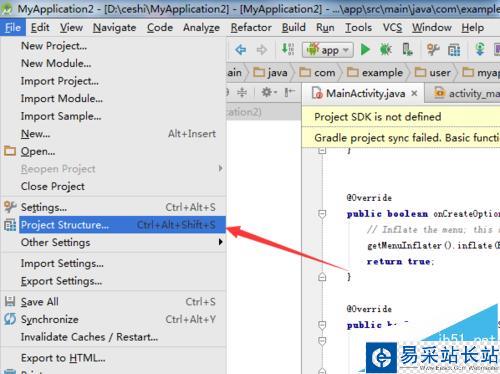Screen dimensions: 500x374
Task: Choose Import Settings... menu entry
Action: pos(113,263)
